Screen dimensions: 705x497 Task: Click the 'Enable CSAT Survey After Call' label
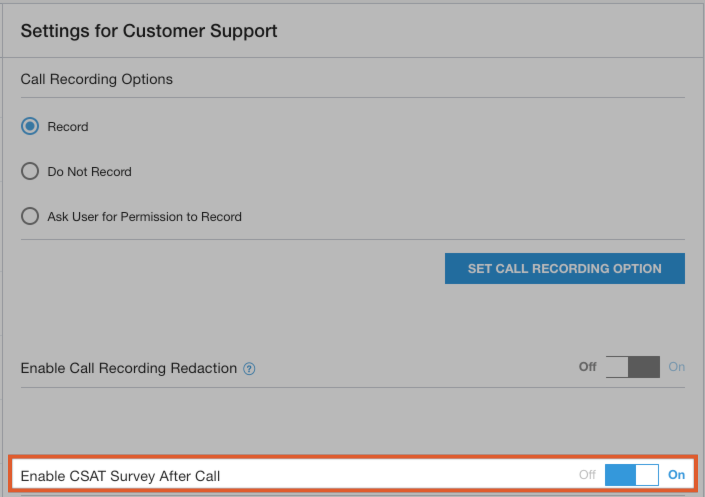pos(120,476)
